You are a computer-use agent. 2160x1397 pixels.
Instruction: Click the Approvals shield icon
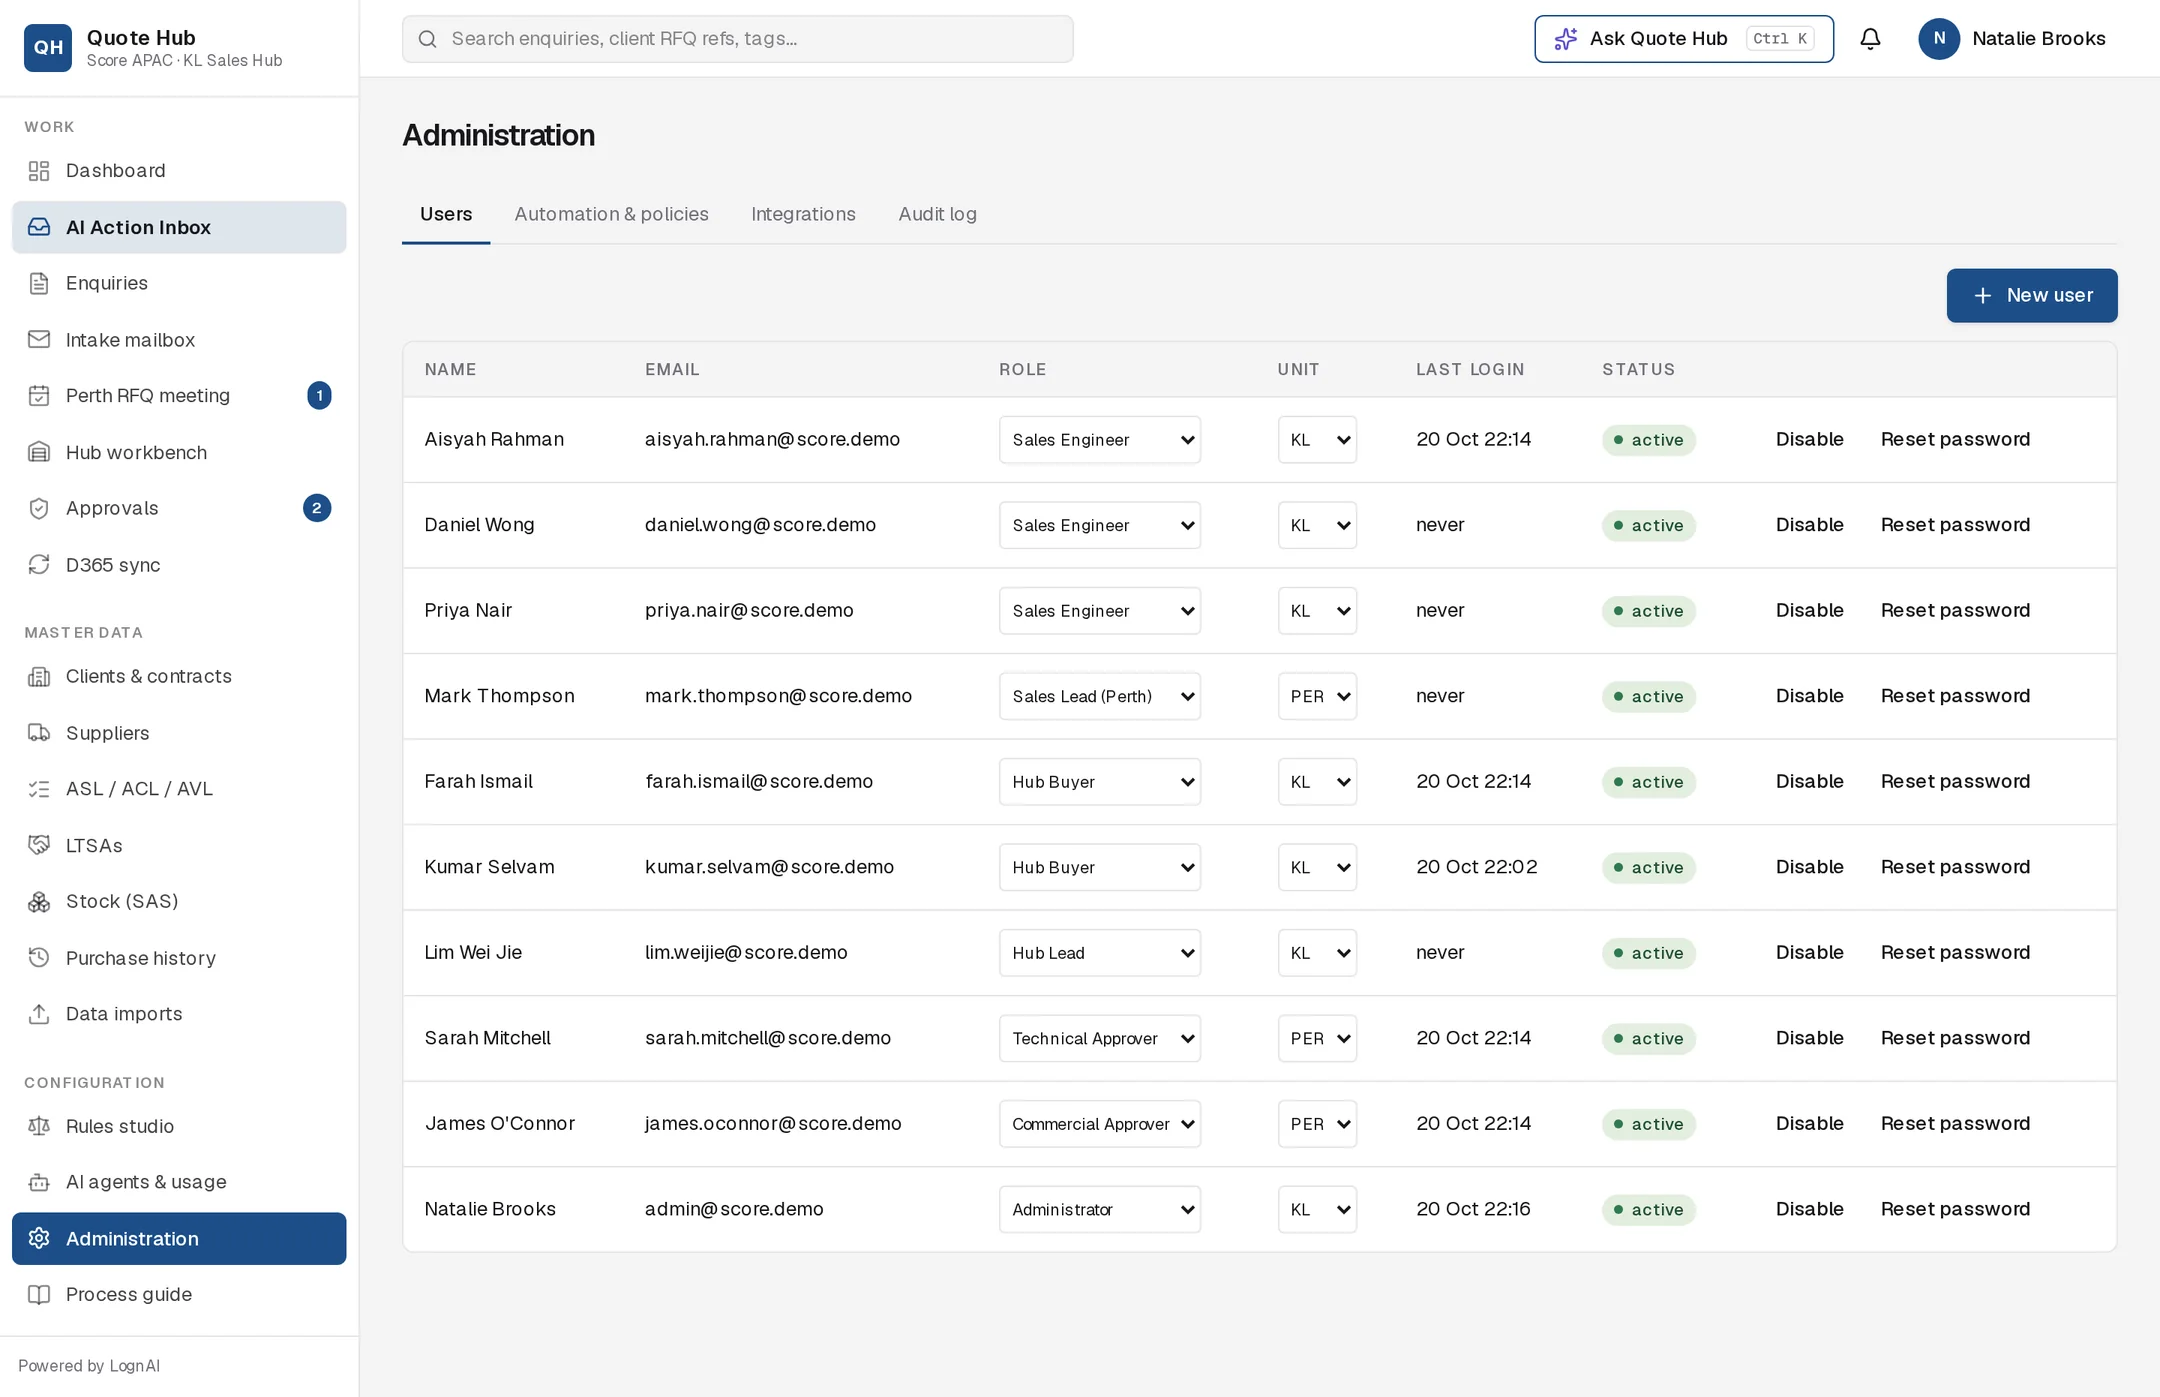coord(39,508)
